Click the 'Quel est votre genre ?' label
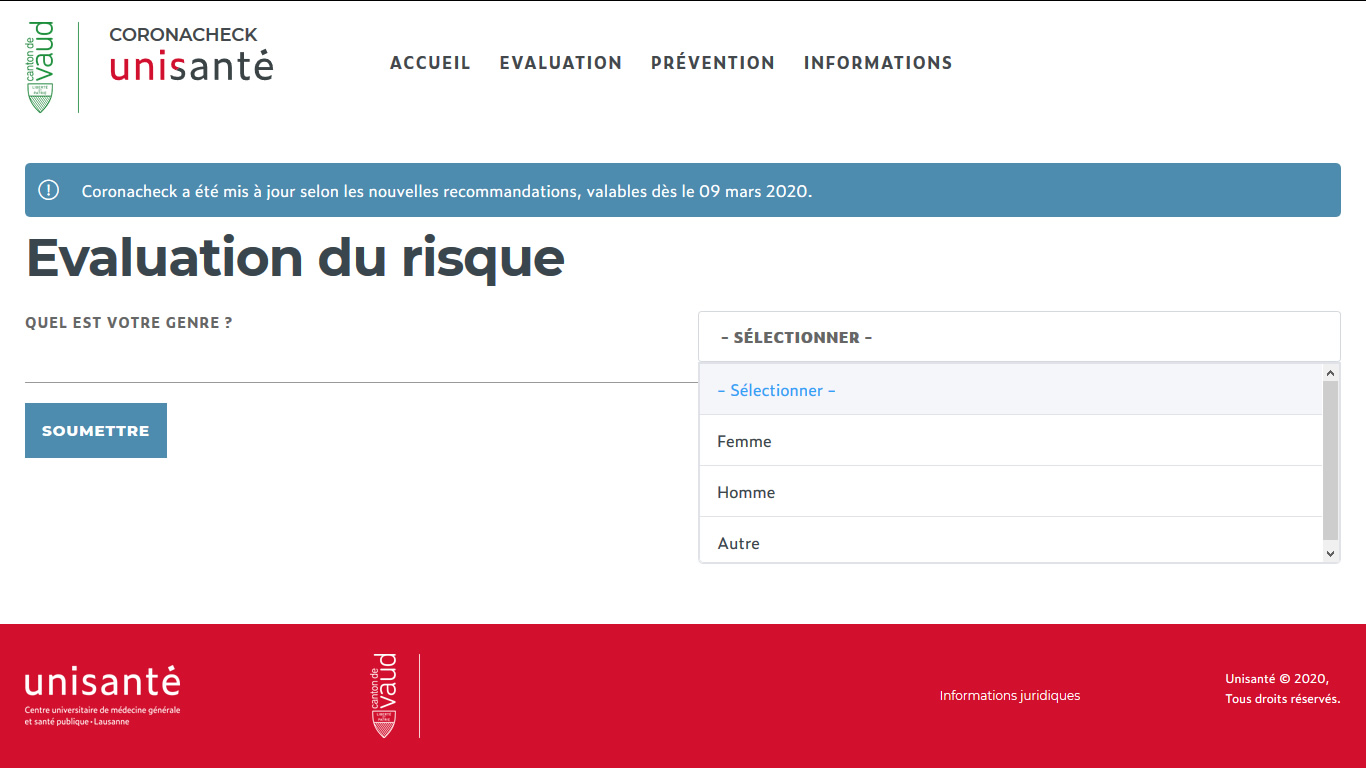1366x768 pixels. (129, 323)
